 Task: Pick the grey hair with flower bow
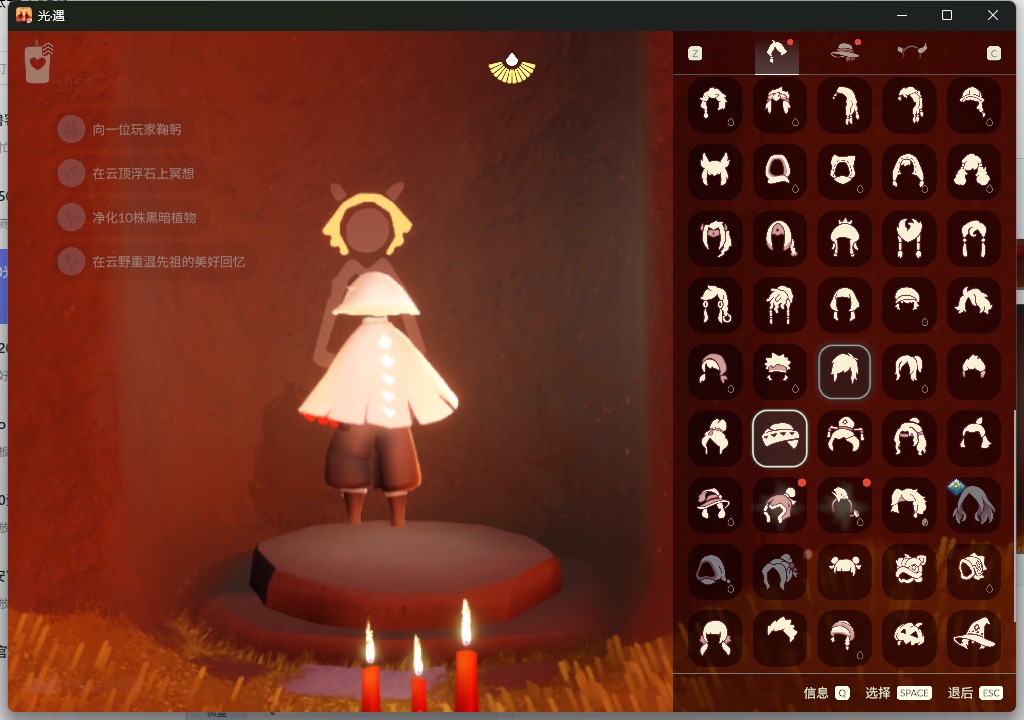pos(780,572)
